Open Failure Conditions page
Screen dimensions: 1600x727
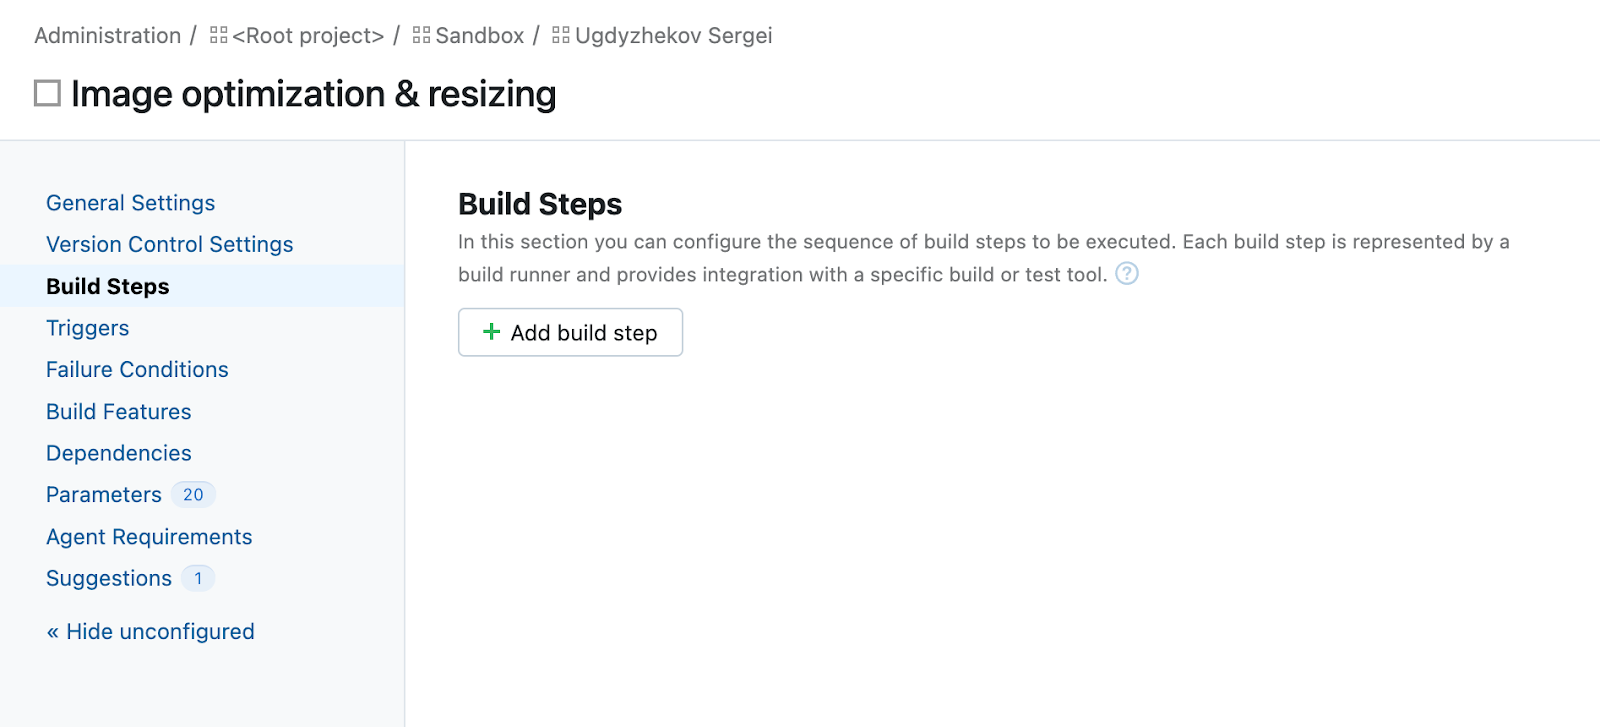[x=137, y=370]
